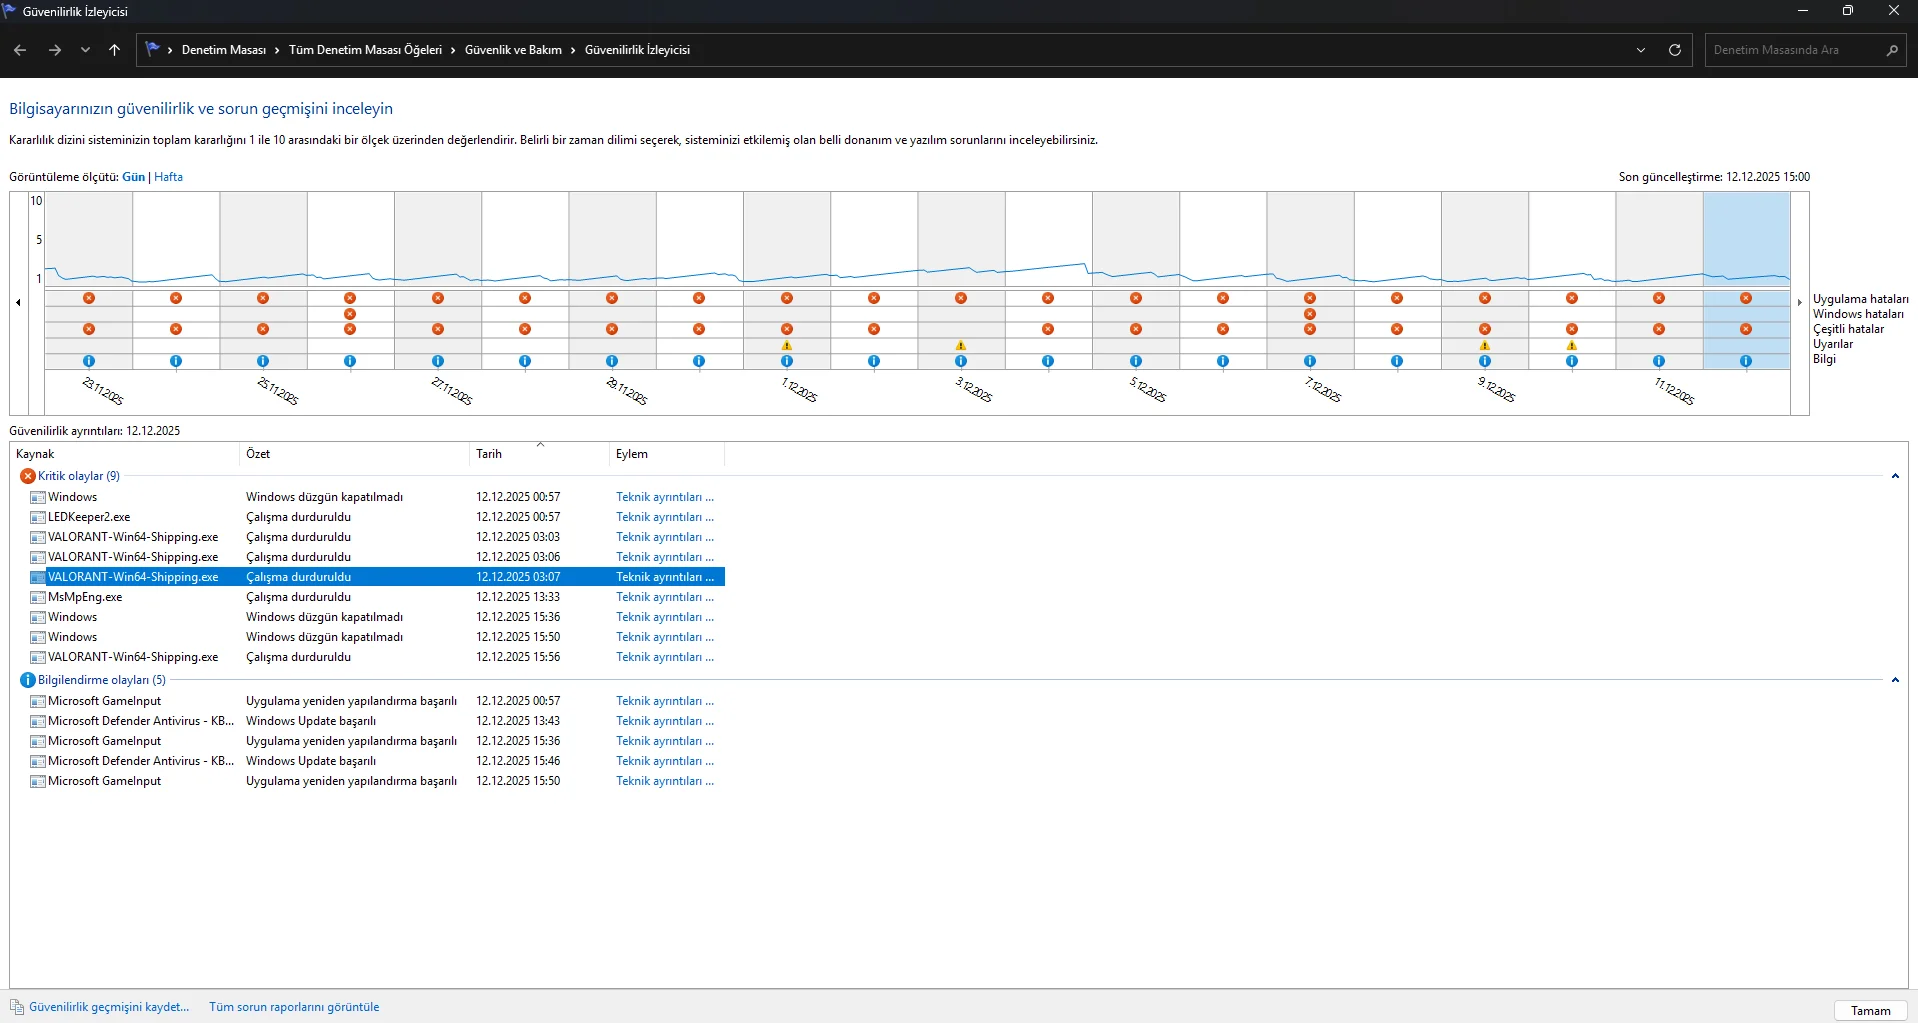View technical details of VALORANT crash at 03:07
The image size is (1918, 1023).
[x=665, y=577]
